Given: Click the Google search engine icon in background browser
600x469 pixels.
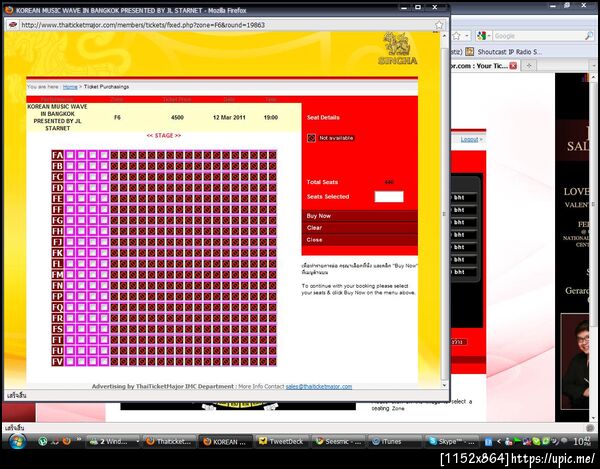Looking at the screenshot, I should click(x=481, y=36).
